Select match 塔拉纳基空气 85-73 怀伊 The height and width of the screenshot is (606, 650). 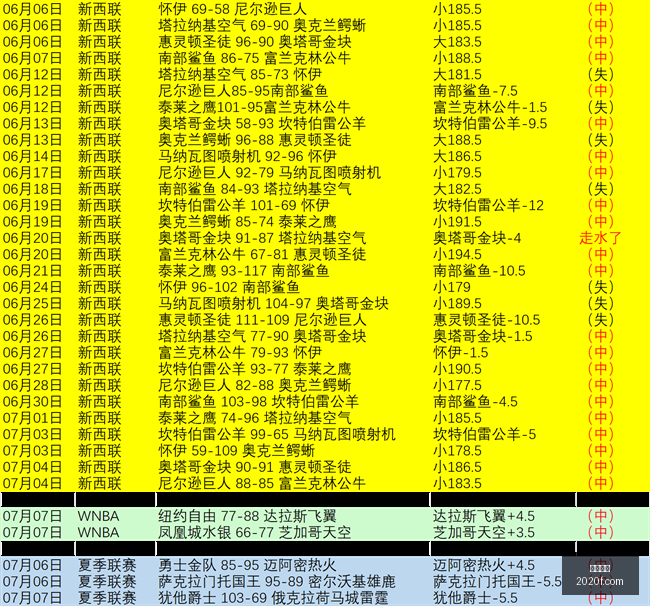coord(240,74)
